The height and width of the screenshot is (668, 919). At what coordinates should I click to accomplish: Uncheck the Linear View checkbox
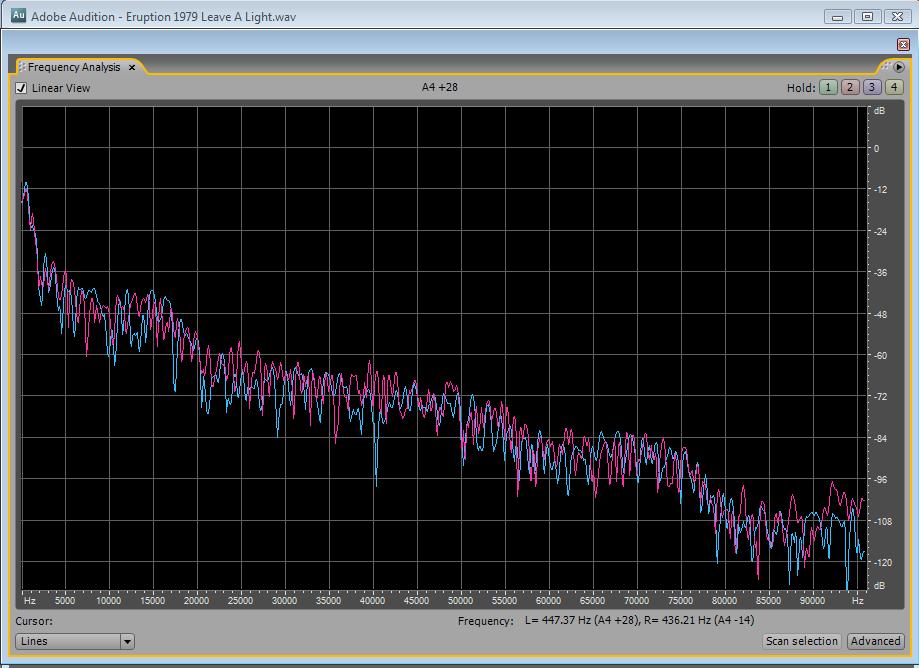click(21, 88)
